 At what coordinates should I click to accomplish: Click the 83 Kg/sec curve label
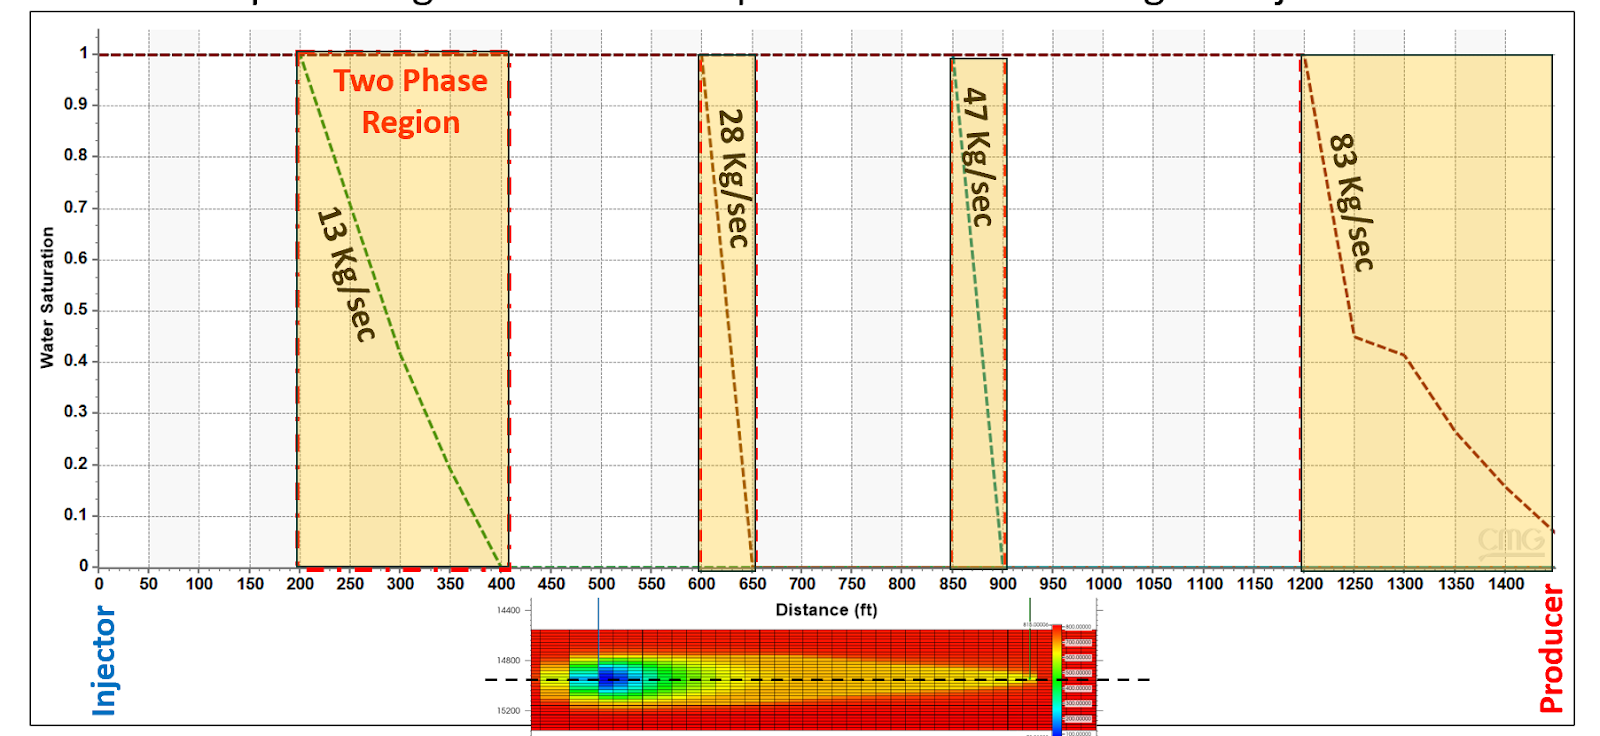pyautogui.click(x=1350, y=202)
